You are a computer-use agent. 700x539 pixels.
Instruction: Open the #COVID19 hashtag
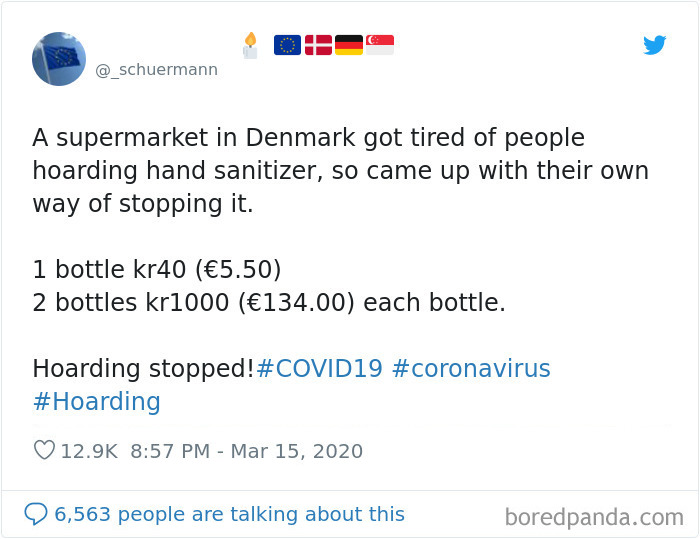[x=319, y=368]
